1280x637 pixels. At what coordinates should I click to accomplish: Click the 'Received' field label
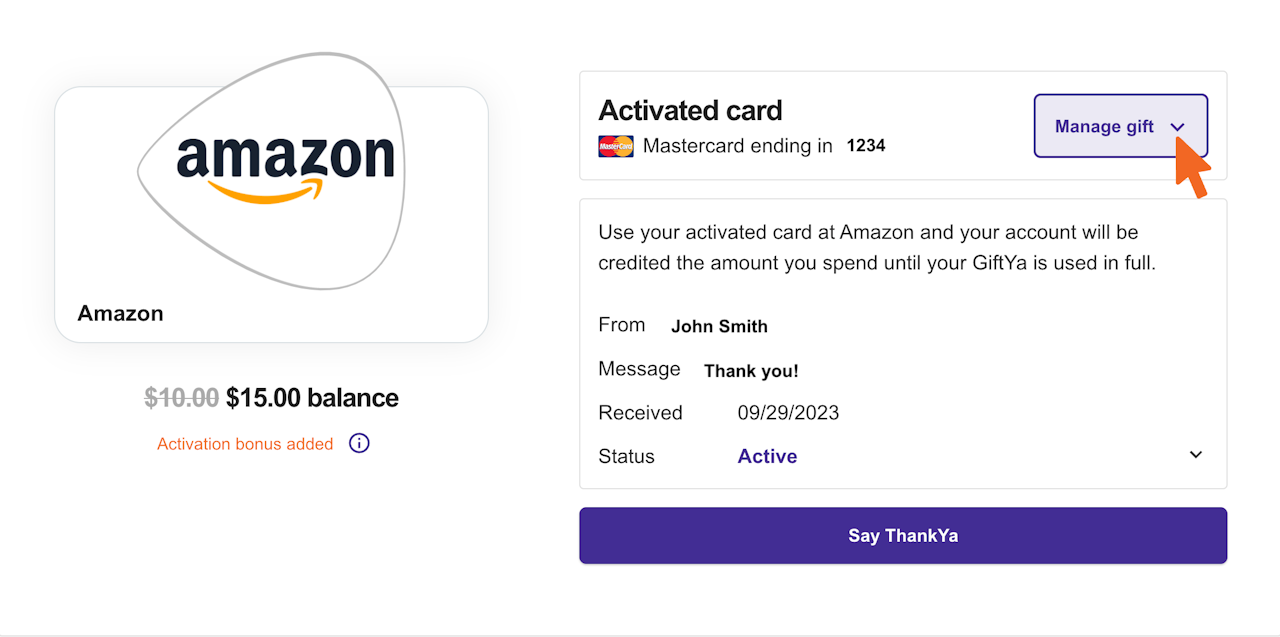tap(640, 413)
